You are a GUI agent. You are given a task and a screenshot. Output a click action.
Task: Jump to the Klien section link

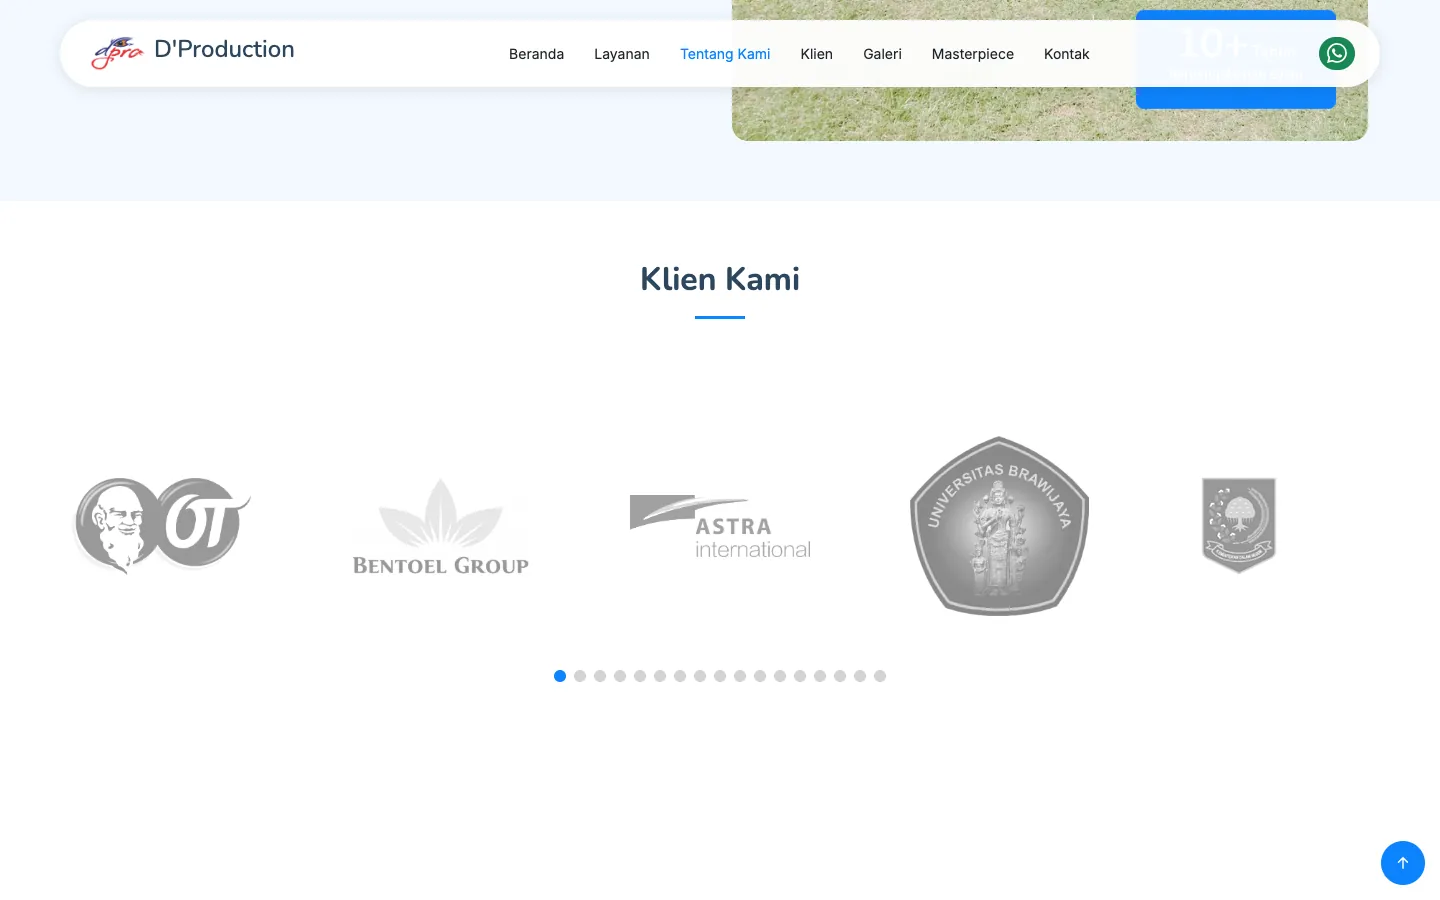817,54
